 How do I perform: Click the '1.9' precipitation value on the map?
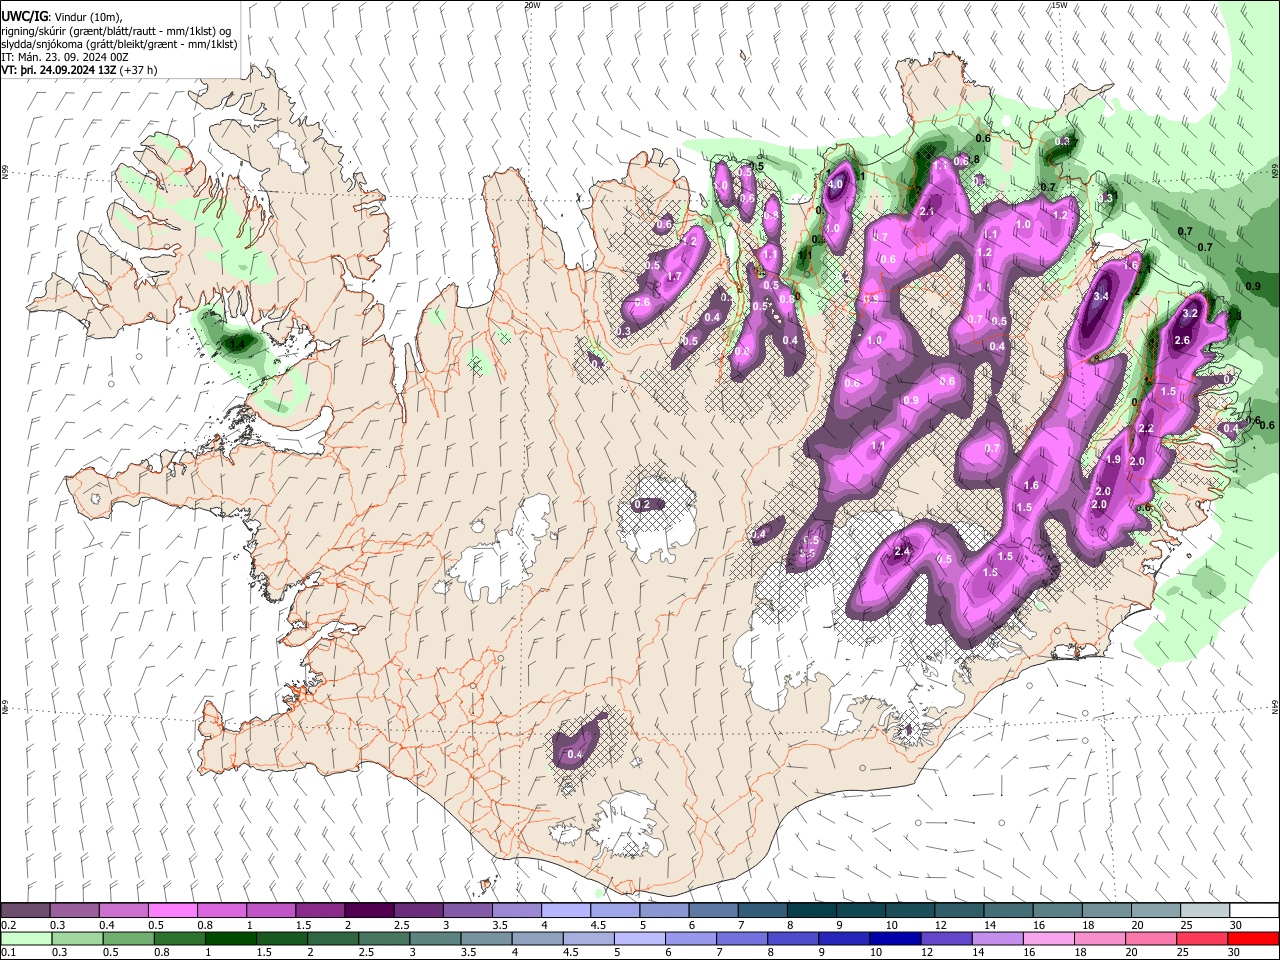[1113, 460]
